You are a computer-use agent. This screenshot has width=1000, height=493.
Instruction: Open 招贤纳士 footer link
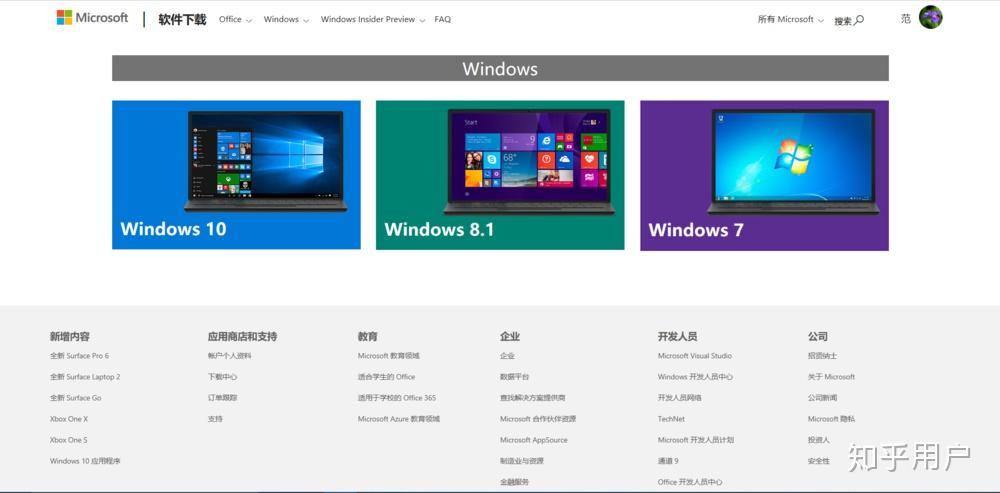pos(822,356)
